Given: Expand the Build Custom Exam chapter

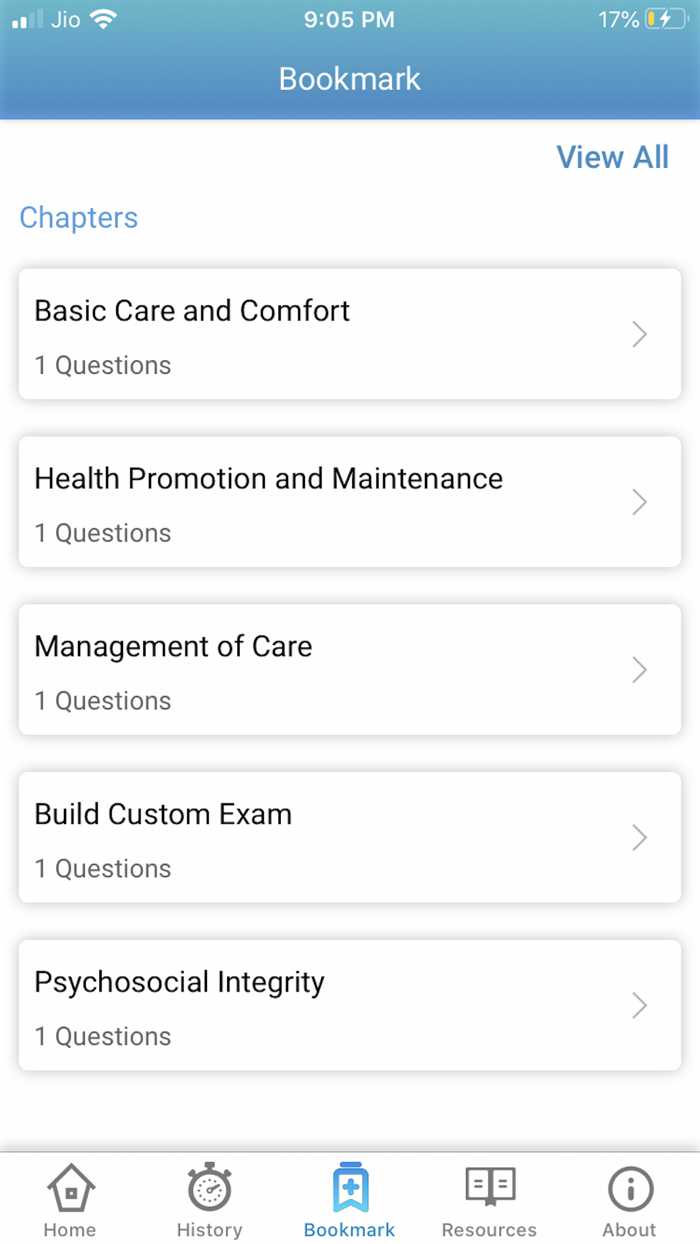Looking at the screenshot, I should click(x=349, y=838).
